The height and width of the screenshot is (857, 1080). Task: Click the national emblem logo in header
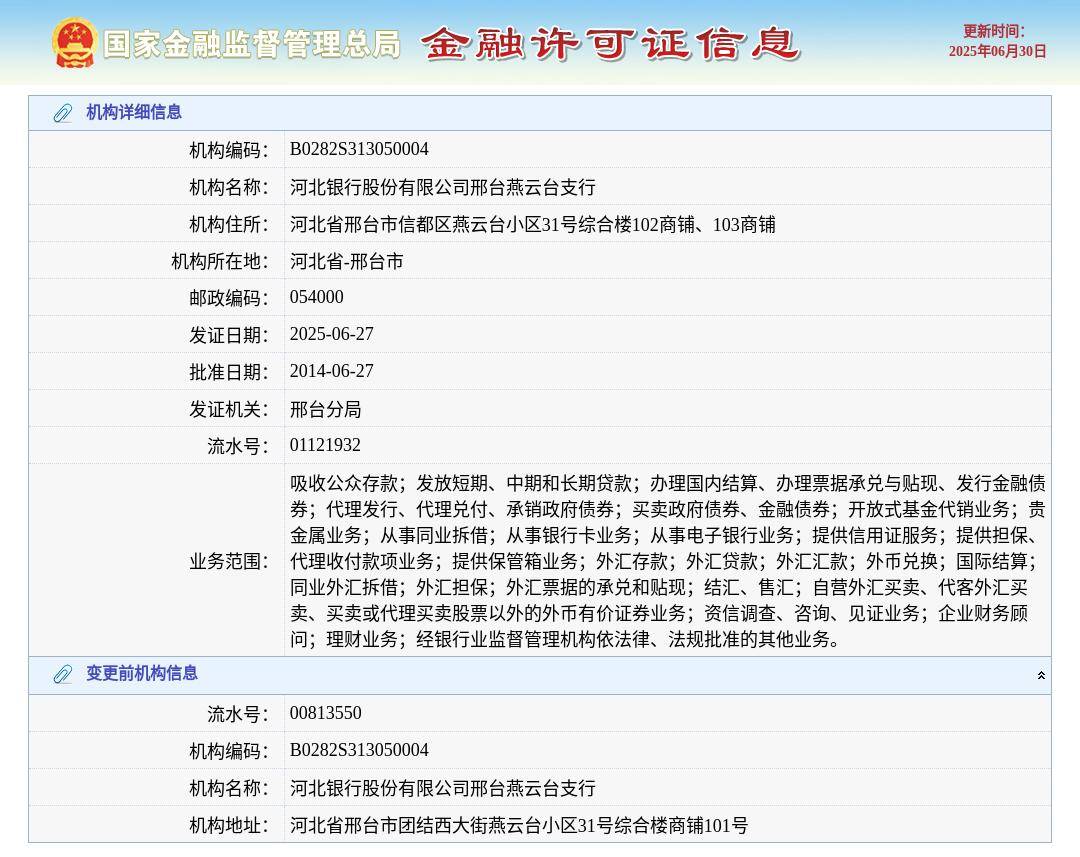[74, 43]
